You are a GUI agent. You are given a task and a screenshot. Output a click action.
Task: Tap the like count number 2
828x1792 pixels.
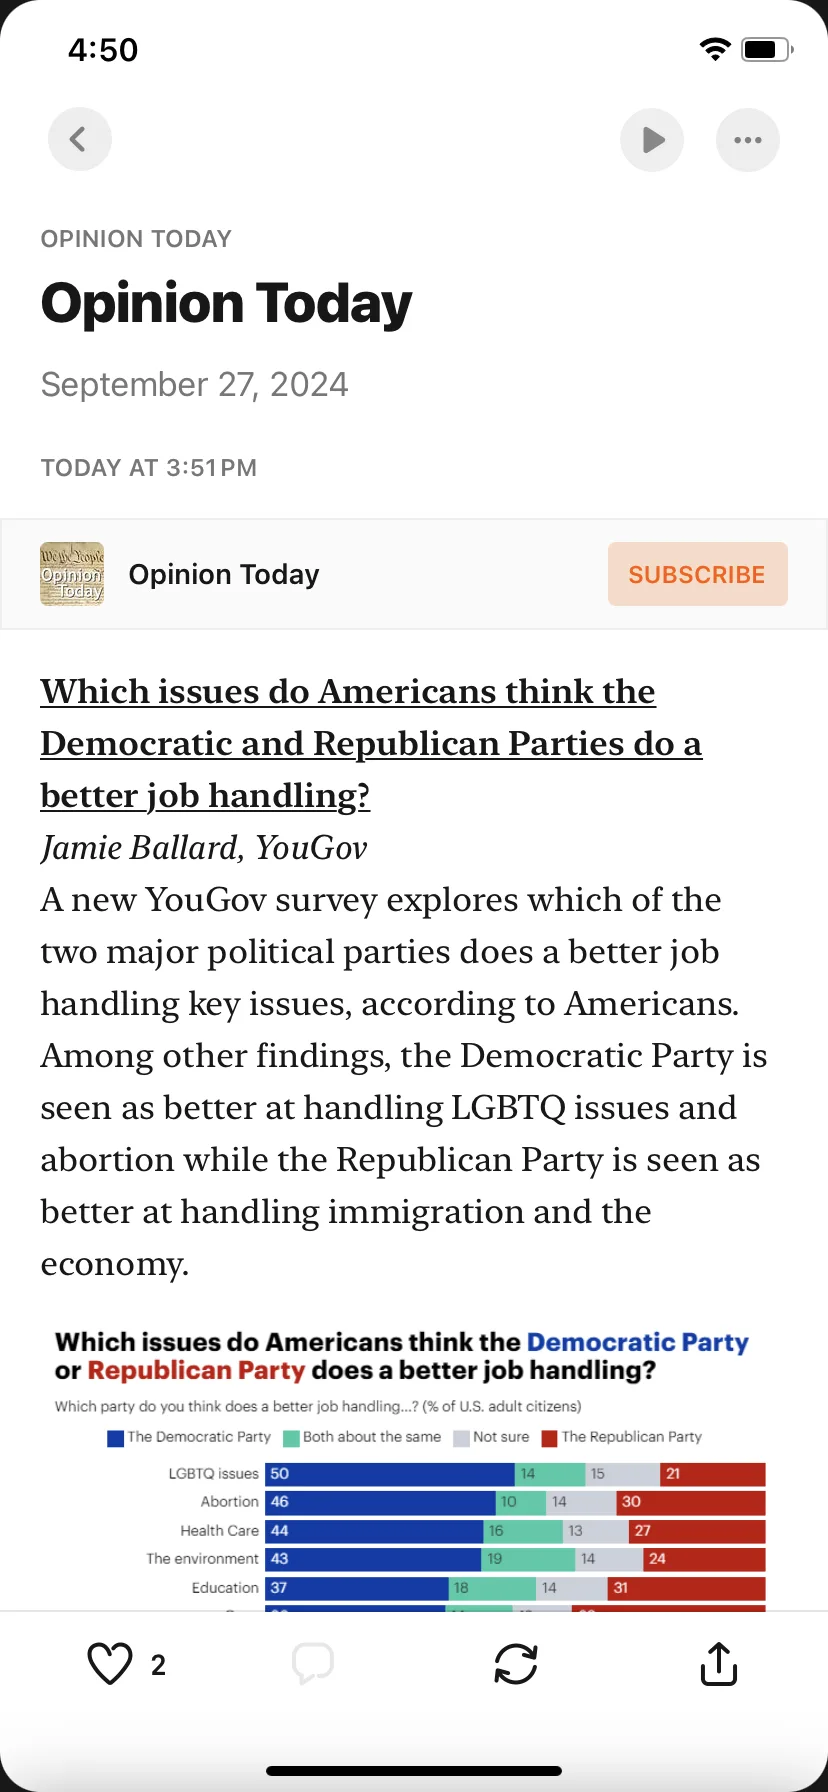[x=158, y=1665]
